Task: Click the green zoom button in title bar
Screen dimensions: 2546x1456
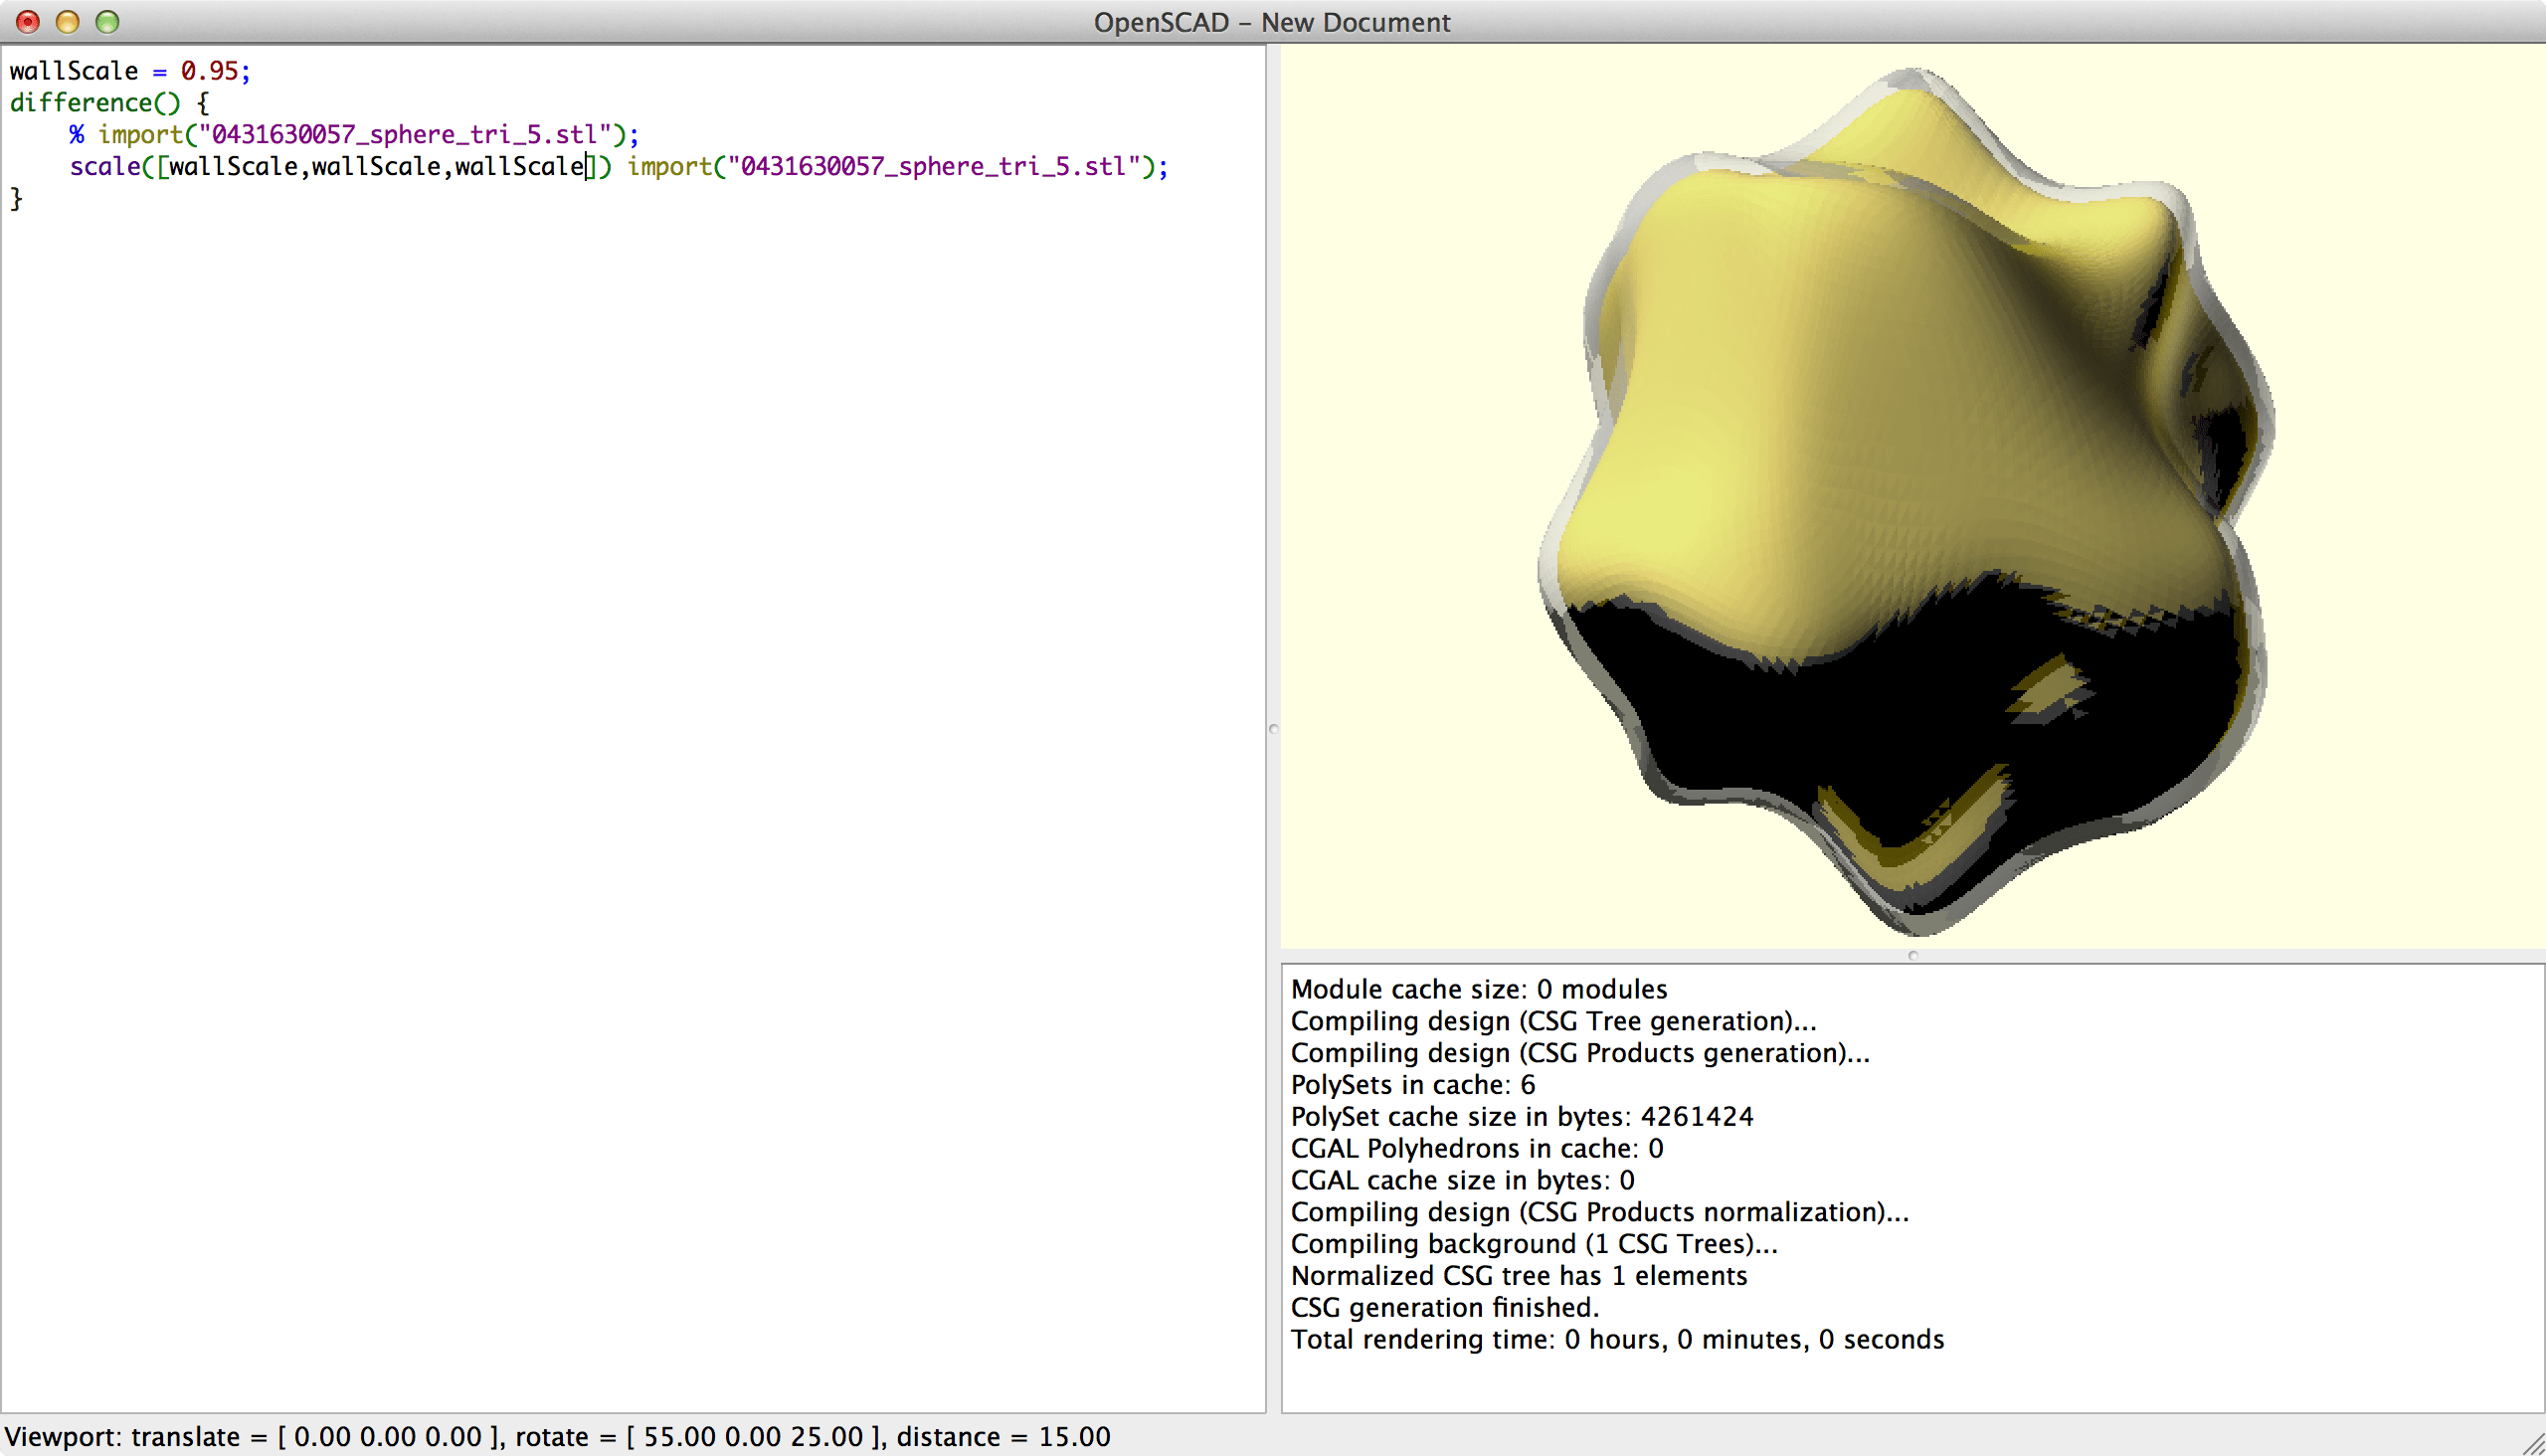Action: pos(106,21)
